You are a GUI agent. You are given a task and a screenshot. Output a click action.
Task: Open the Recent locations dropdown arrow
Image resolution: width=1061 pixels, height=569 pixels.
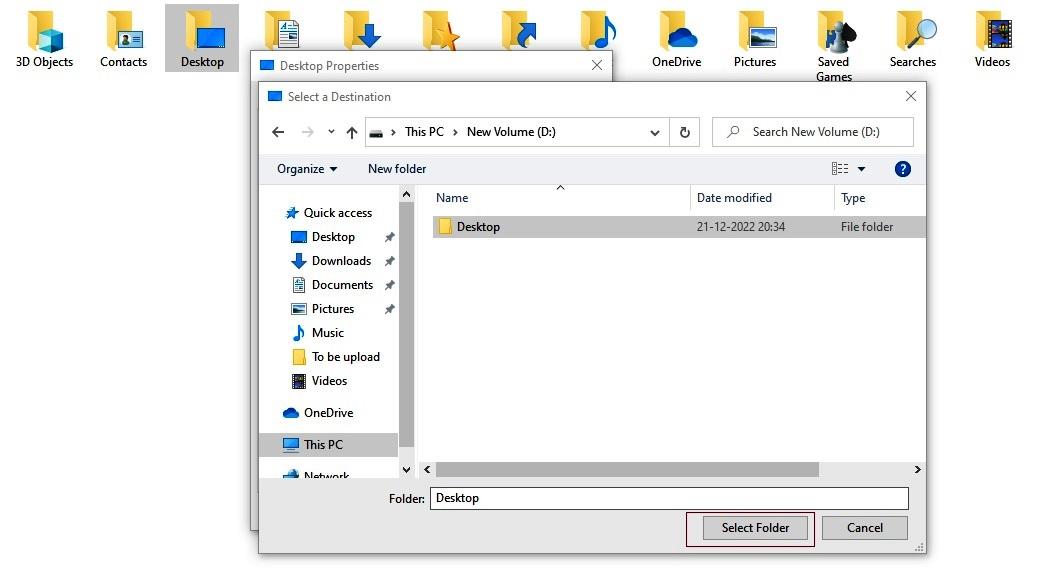tap(331, 132)
